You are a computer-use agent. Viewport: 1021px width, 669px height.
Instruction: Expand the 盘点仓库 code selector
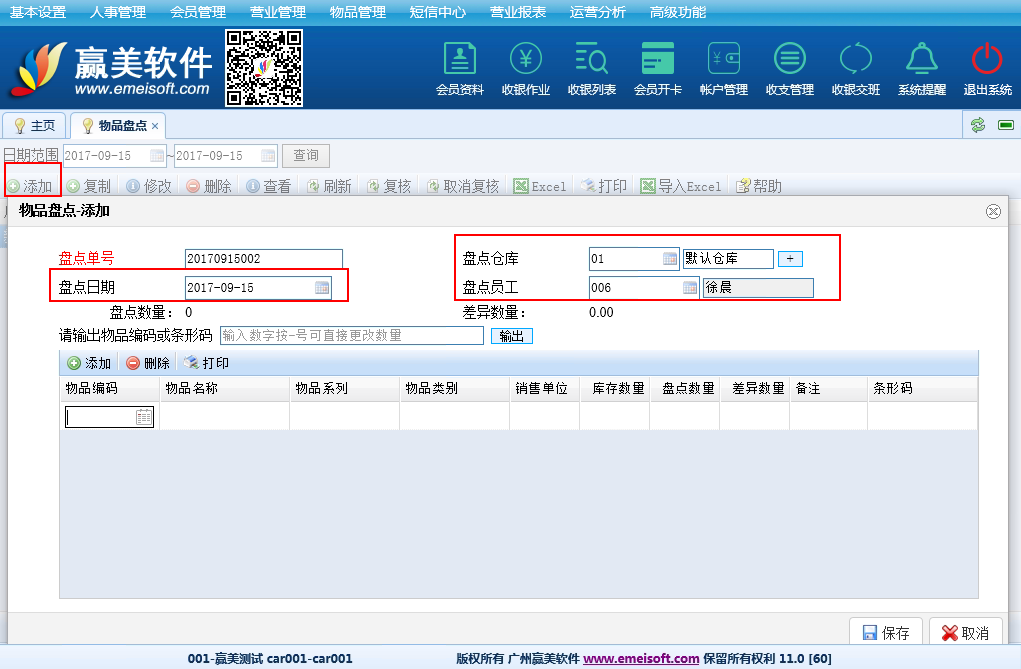point(670,260)
